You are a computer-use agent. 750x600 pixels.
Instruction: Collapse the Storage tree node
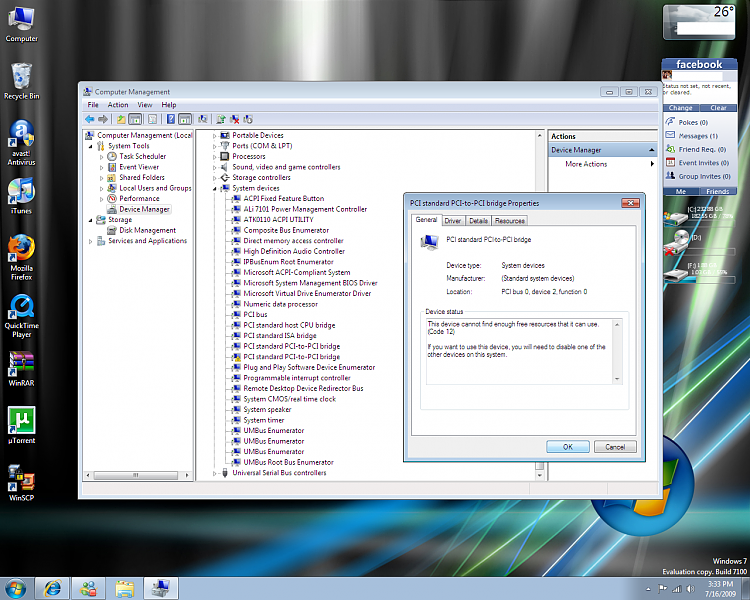(90, 220)
